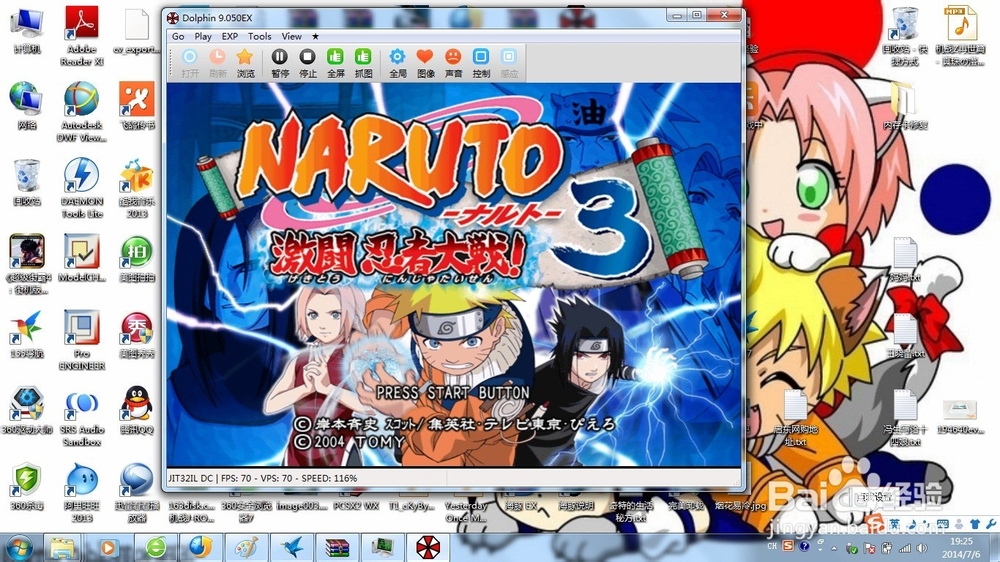Select the QQ penguin desktop shortcut
The width and height of the screenshot is (1000, 562).
pos(136,410)
